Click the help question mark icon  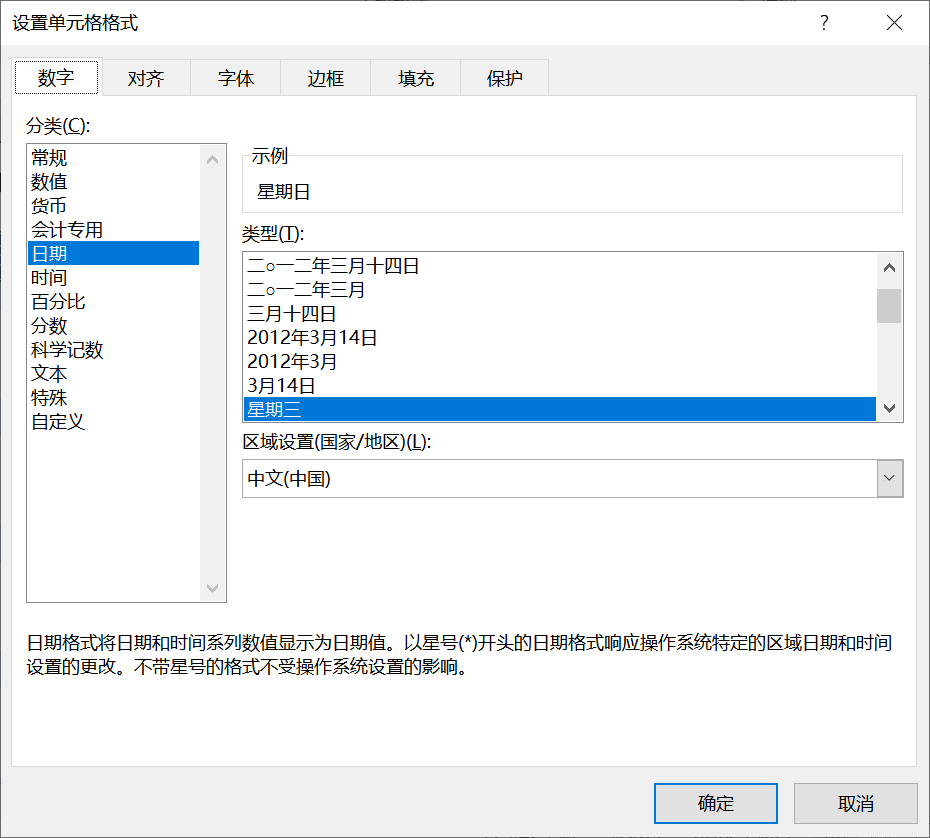click(x=824, y=23)
